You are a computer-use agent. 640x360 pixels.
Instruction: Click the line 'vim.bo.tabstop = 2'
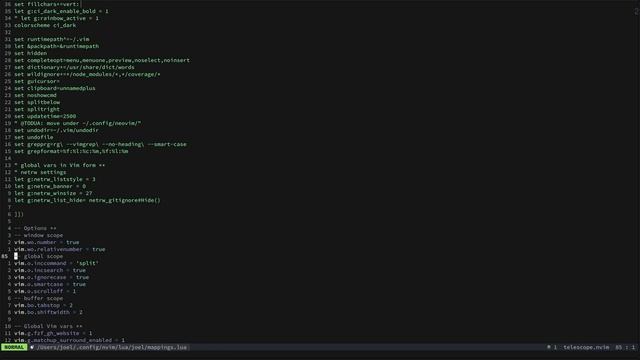click(x=43, y=305)
